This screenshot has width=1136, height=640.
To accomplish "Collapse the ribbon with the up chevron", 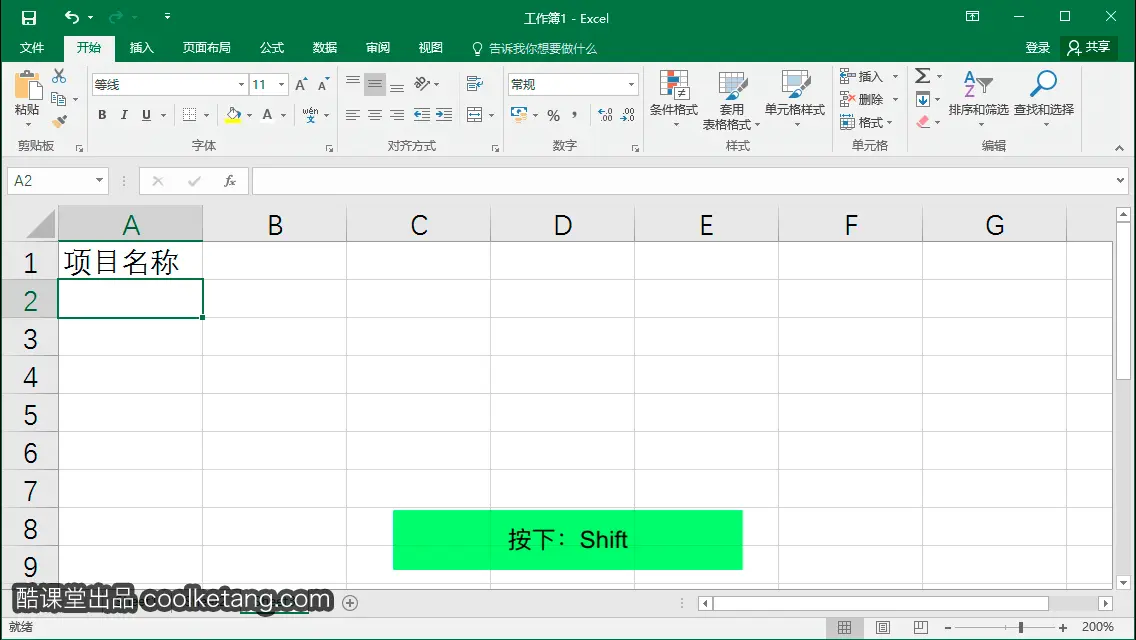I will click(1119, 148).
